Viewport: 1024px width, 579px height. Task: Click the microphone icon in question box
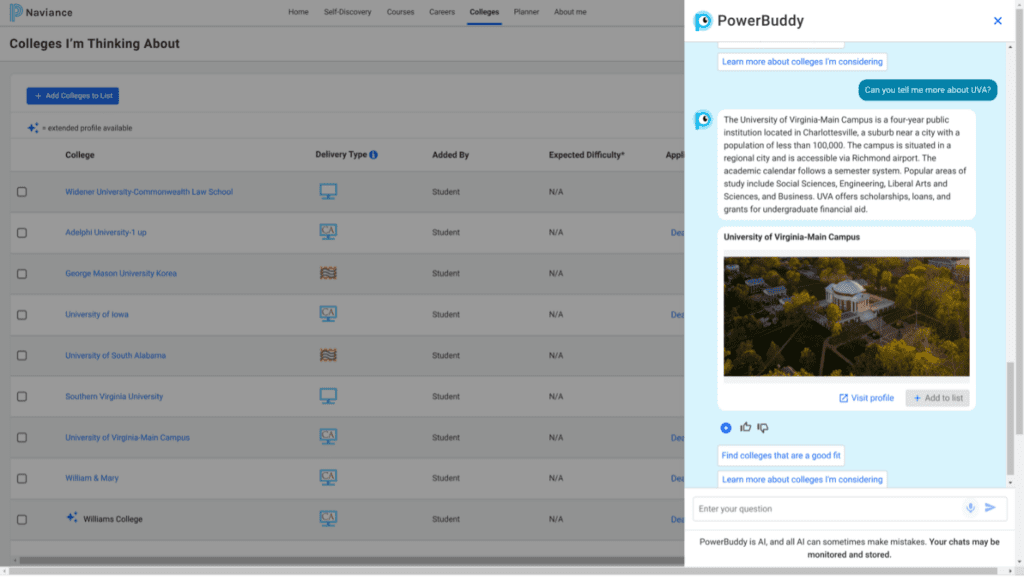(970, 509)
